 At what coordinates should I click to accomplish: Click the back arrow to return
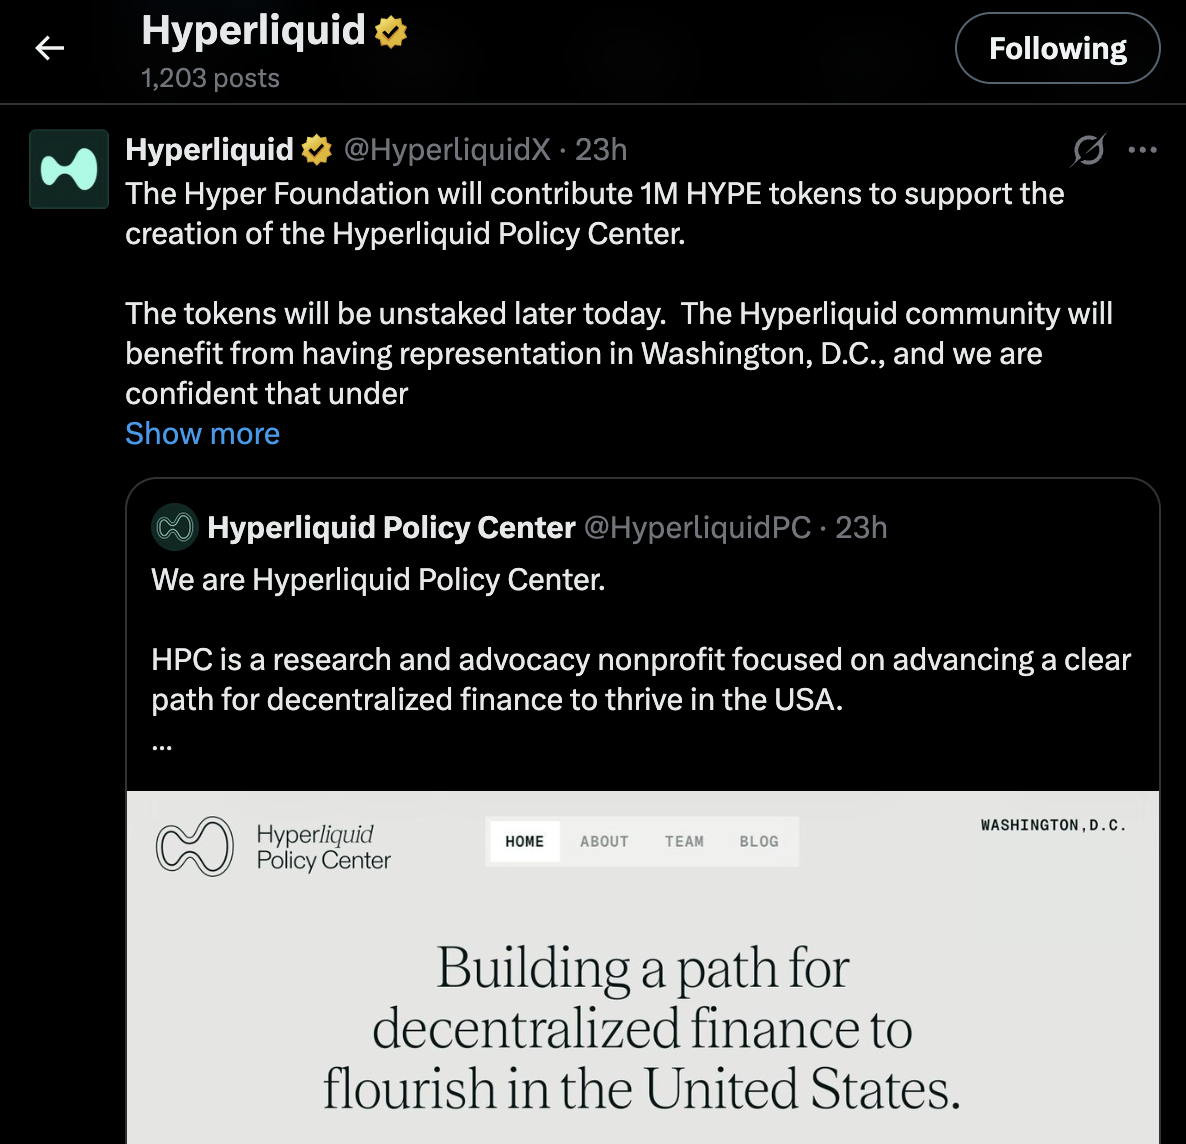49,47
